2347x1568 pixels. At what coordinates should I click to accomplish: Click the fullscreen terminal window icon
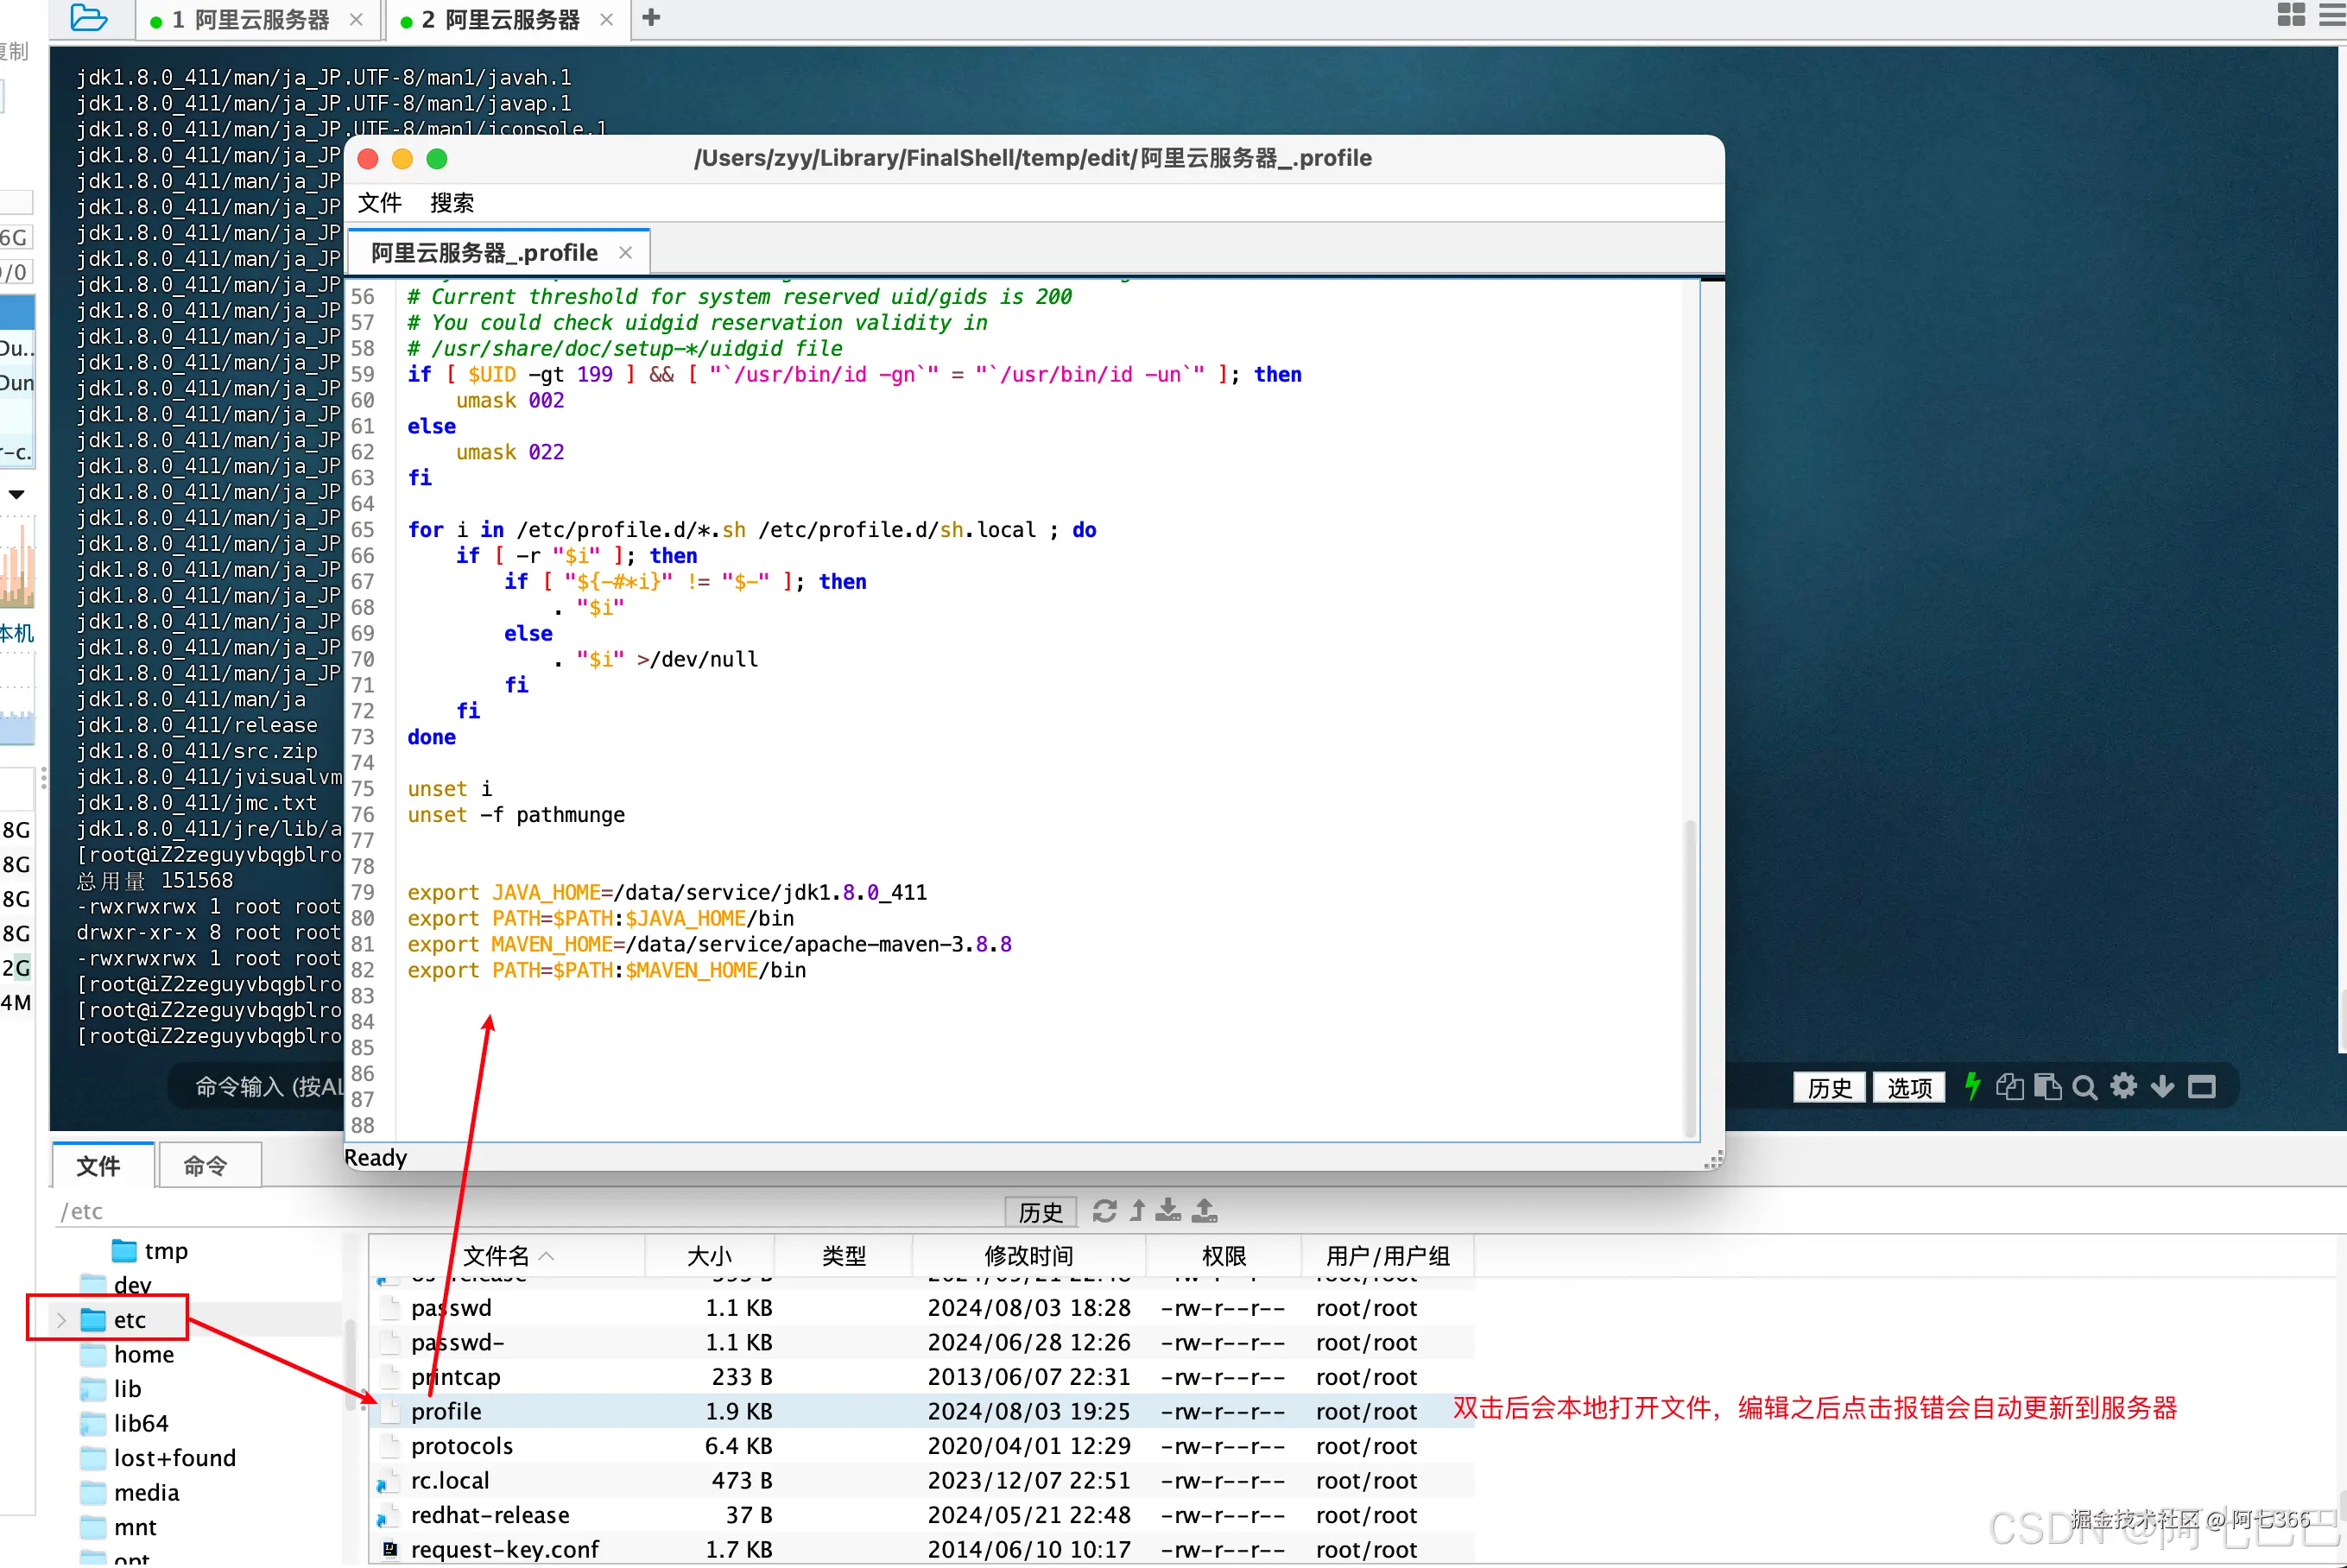pos(2201,1087)
